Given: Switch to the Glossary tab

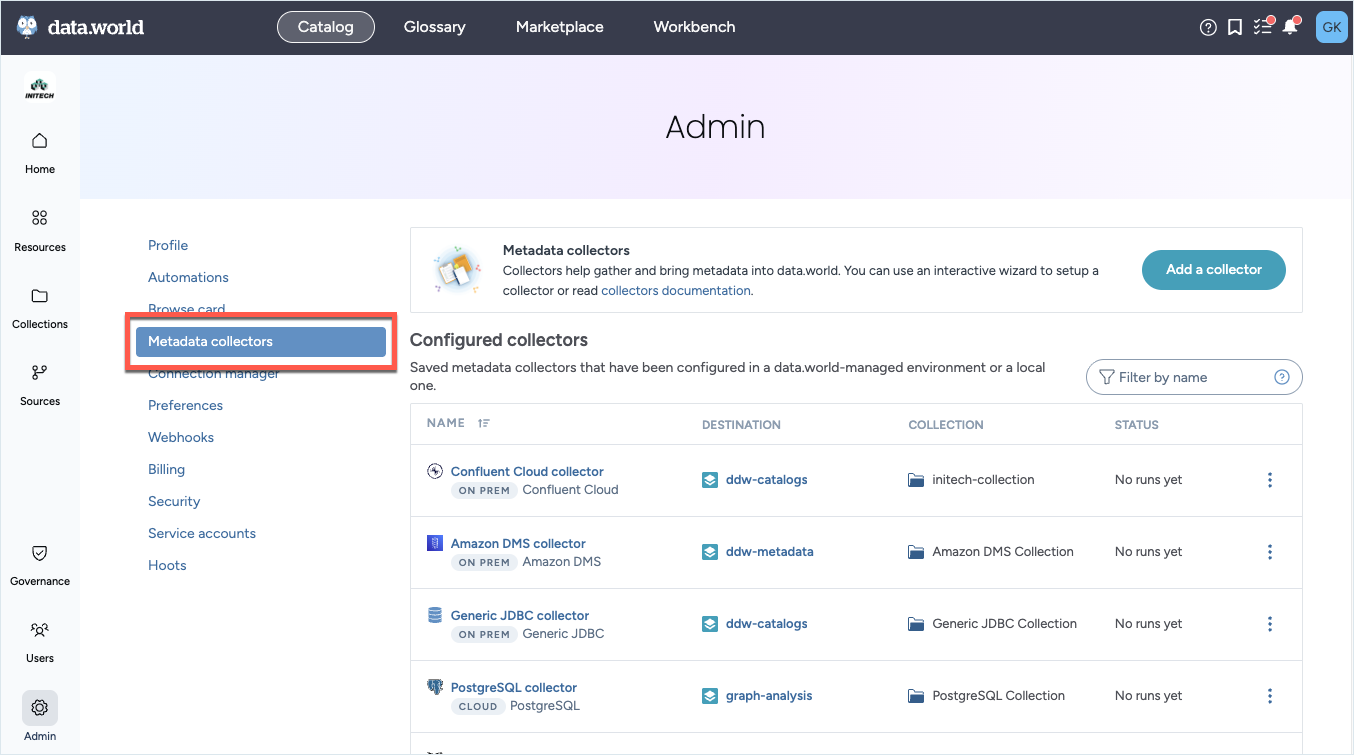Looking at the screenshot, I should 434,27.
